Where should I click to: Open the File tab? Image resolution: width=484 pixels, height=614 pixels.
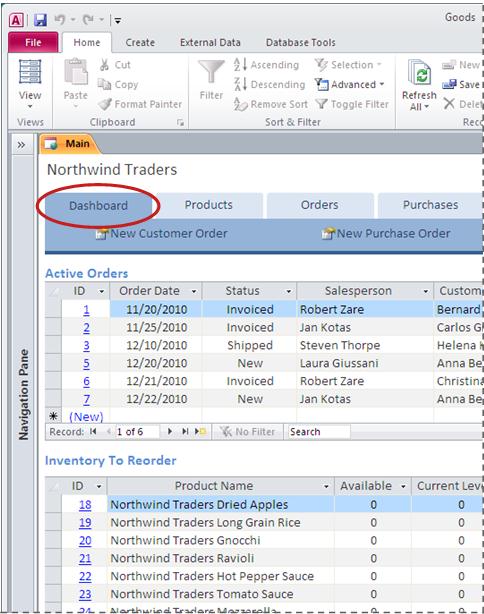click(33, 42)
